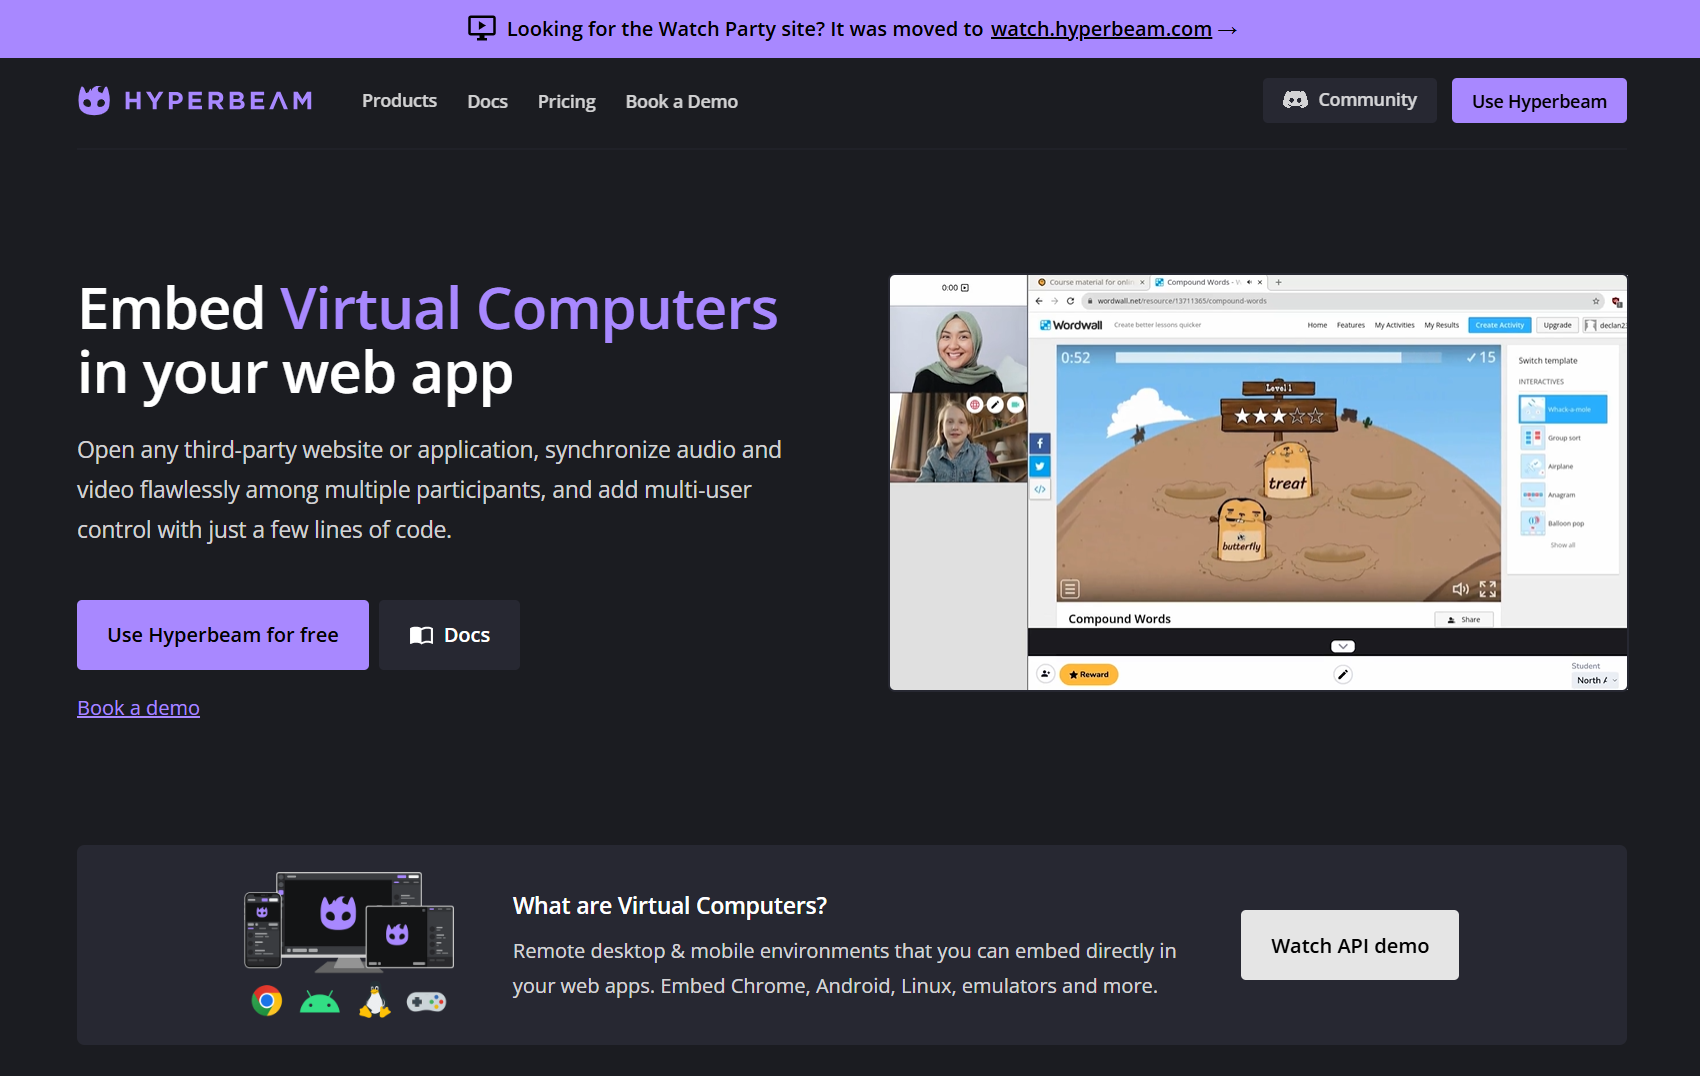Click the Android robot icon

tap(320, 1002)
